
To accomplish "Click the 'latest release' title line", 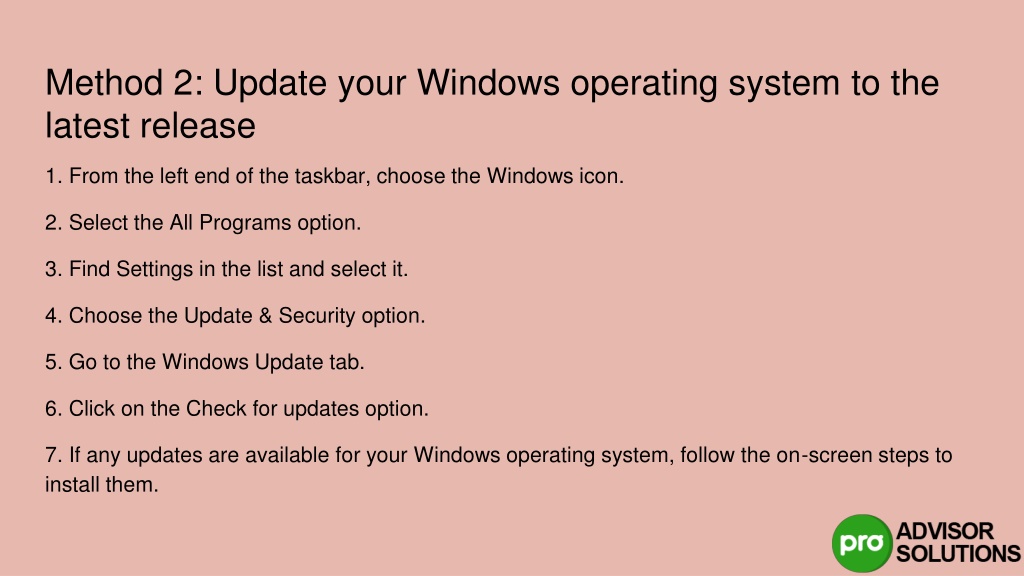I will (x=150, y=125).
